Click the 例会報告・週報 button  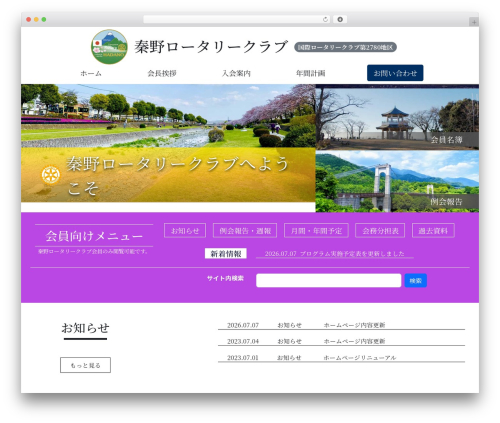245,231
